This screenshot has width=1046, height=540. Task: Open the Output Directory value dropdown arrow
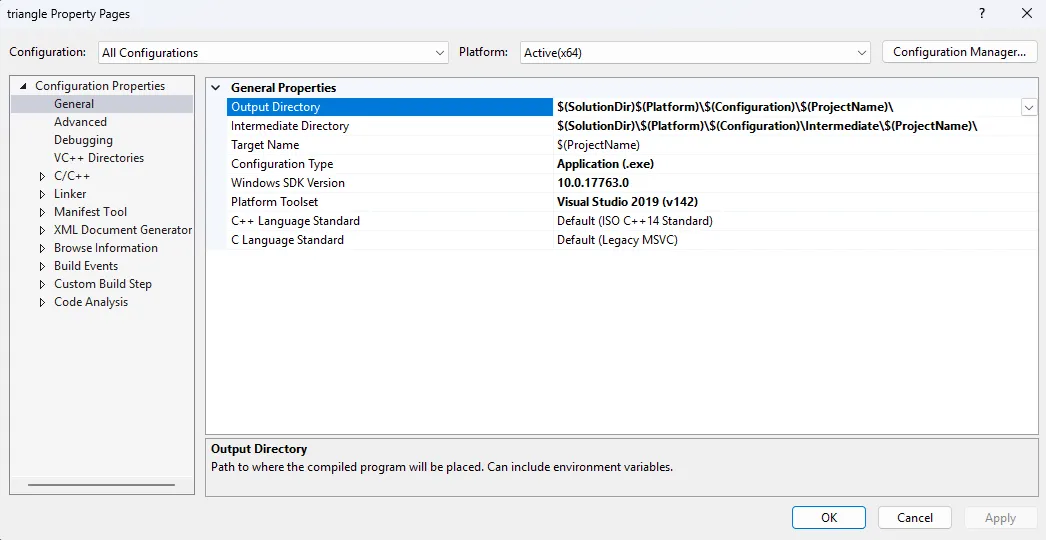(1028, 107)
